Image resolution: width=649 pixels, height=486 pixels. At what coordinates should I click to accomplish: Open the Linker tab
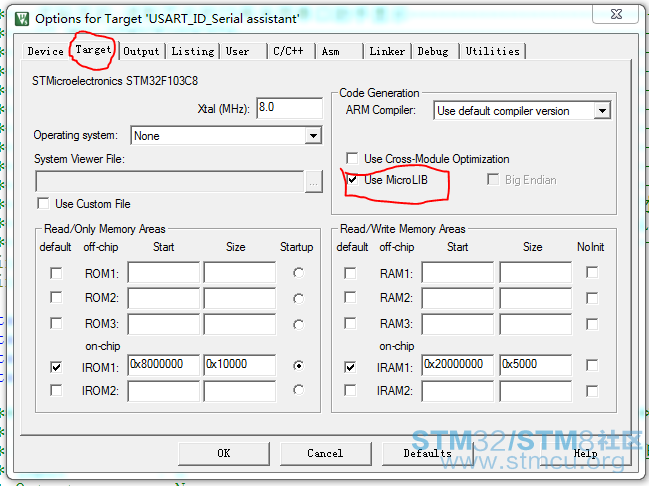(x=387, y=51)
